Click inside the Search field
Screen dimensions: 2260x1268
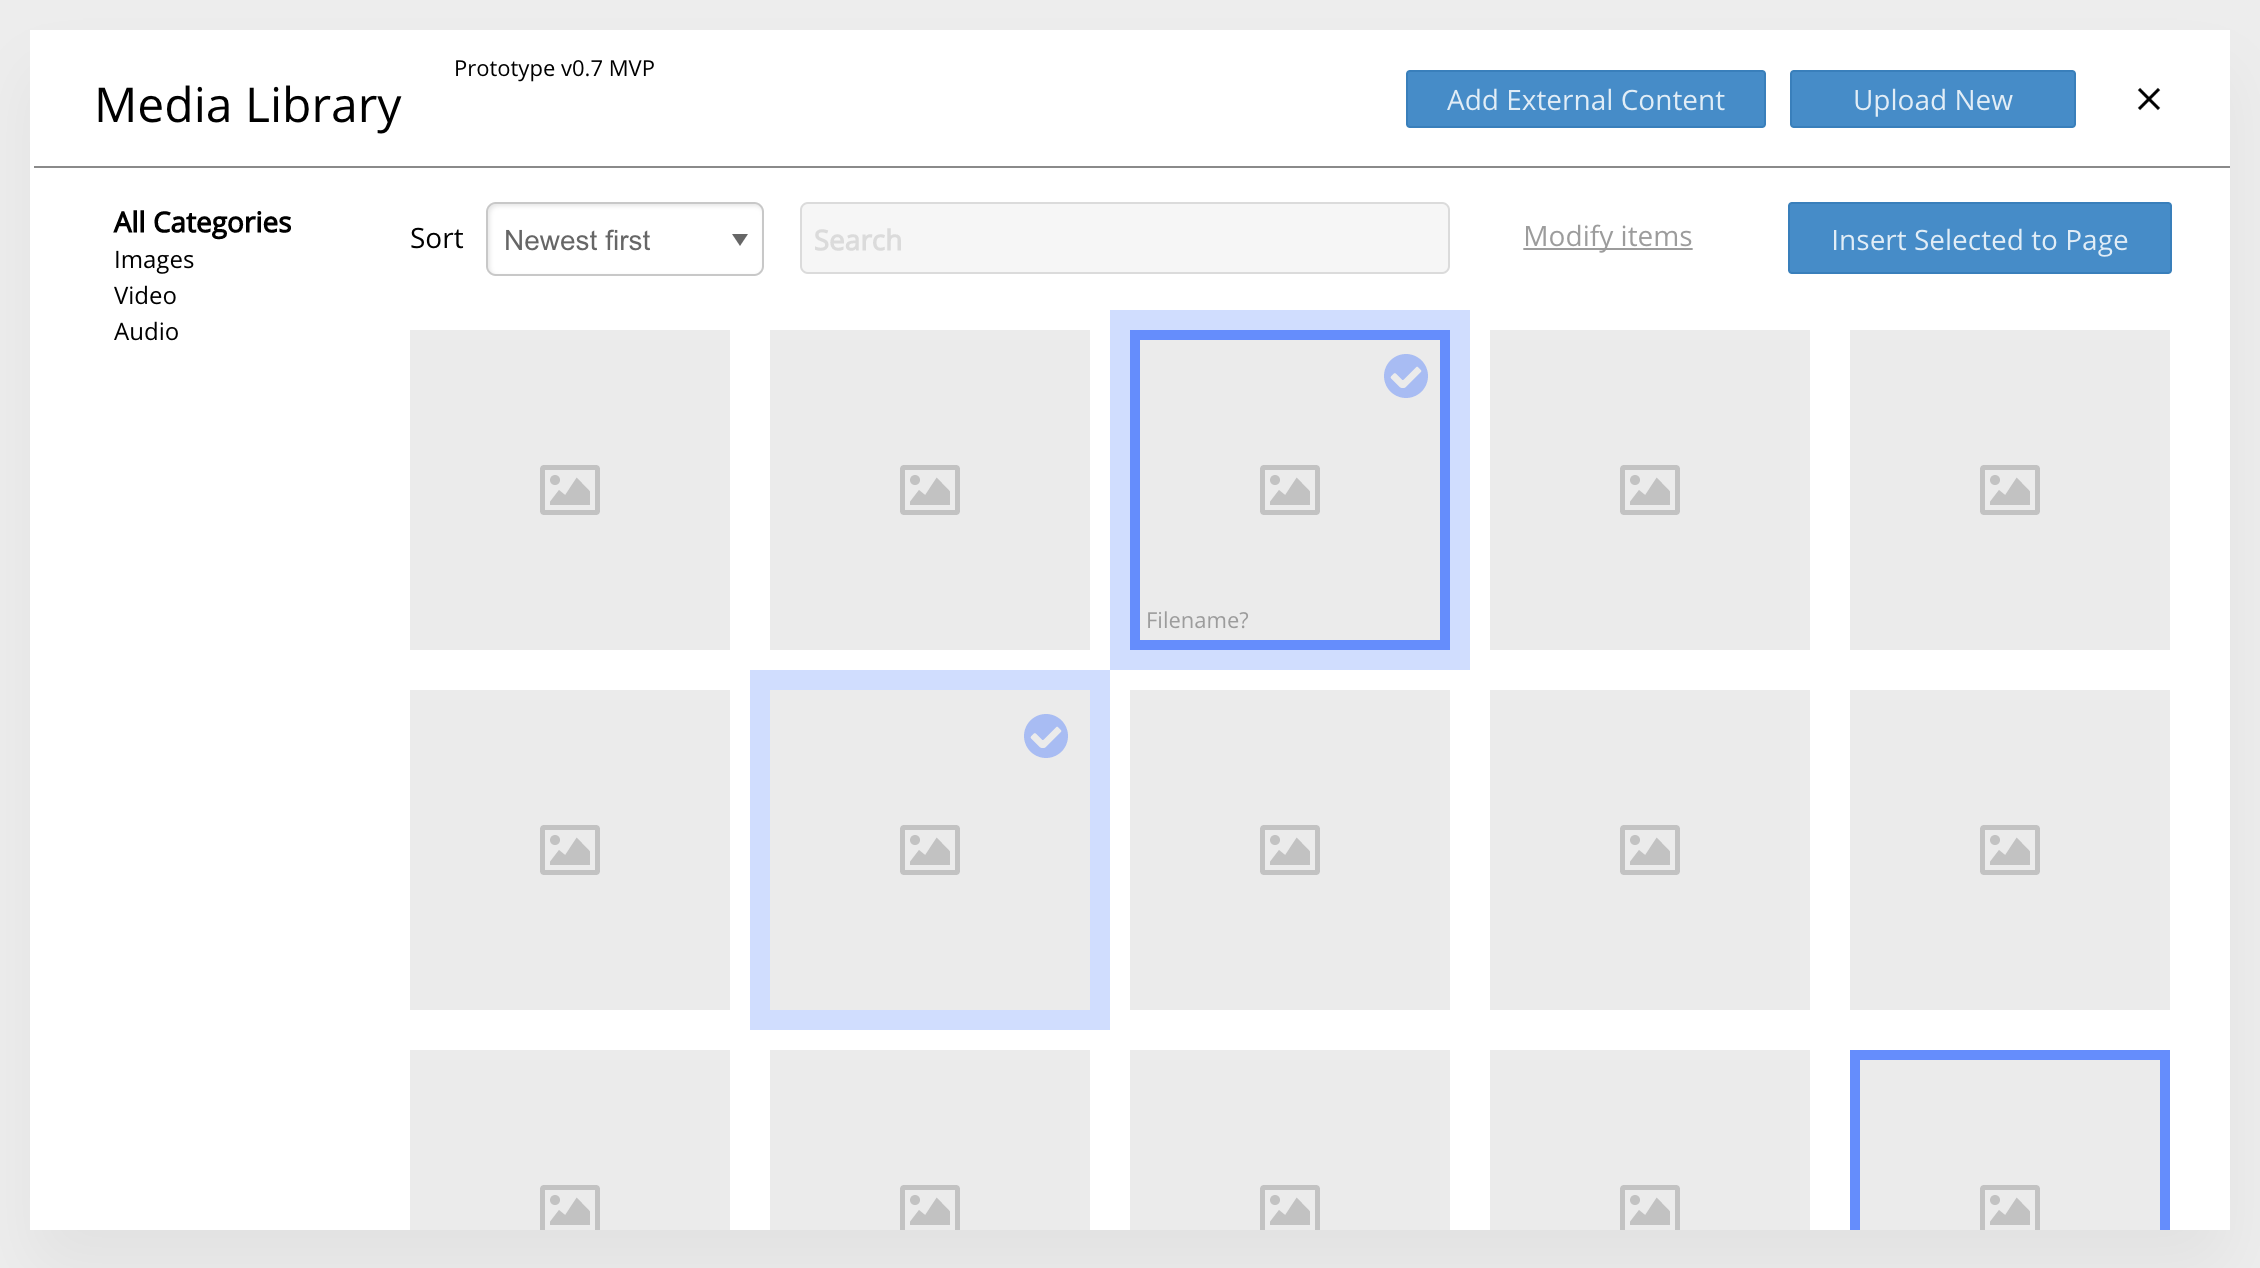[1124, 239]
